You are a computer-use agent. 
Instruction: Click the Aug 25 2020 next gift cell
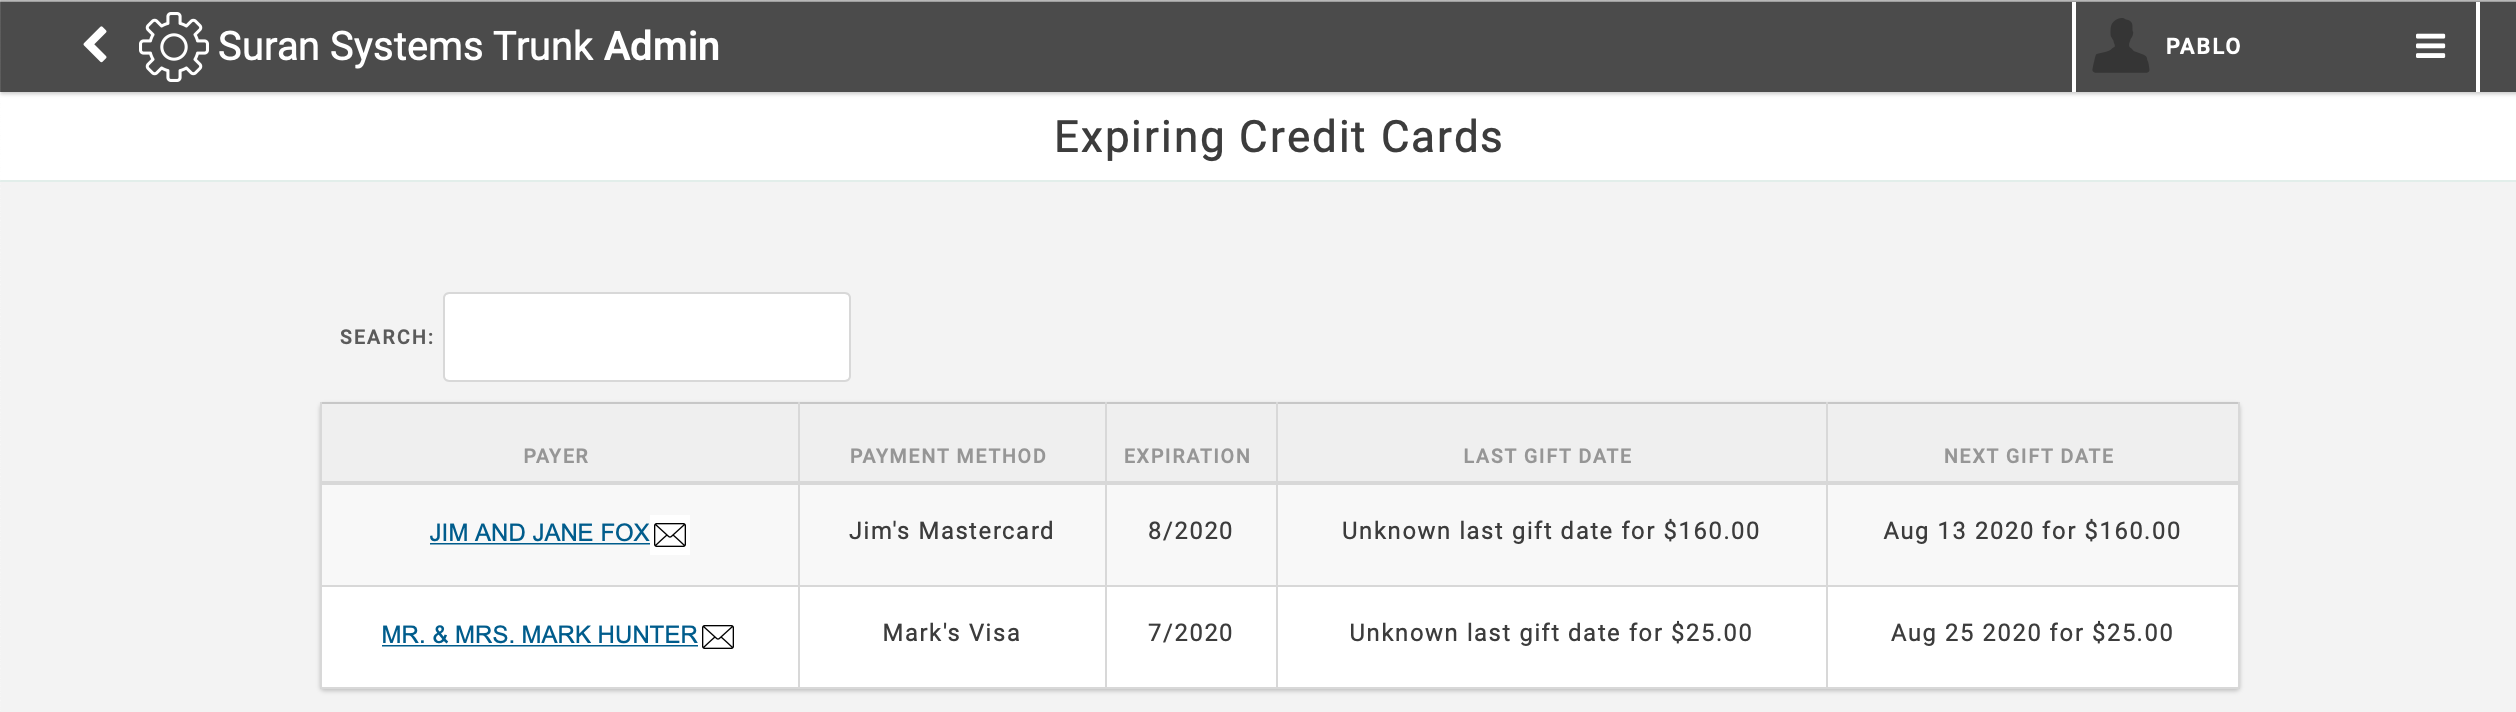tap(2031, 633)
